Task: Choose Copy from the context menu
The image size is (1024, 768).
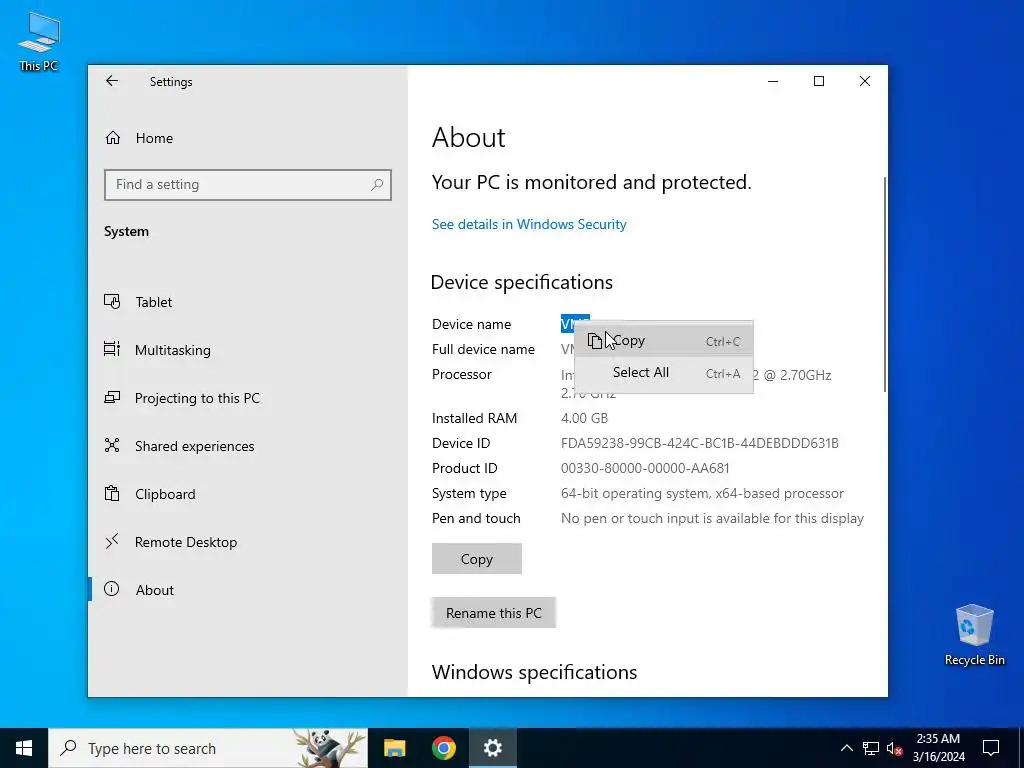Action: click(x=664, y=341)
